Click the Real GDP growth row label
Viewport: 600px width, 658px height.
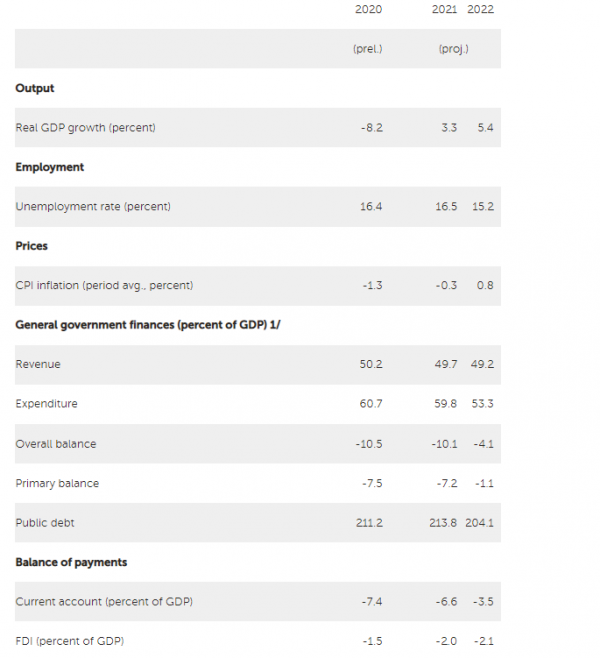tap(86, 128)
